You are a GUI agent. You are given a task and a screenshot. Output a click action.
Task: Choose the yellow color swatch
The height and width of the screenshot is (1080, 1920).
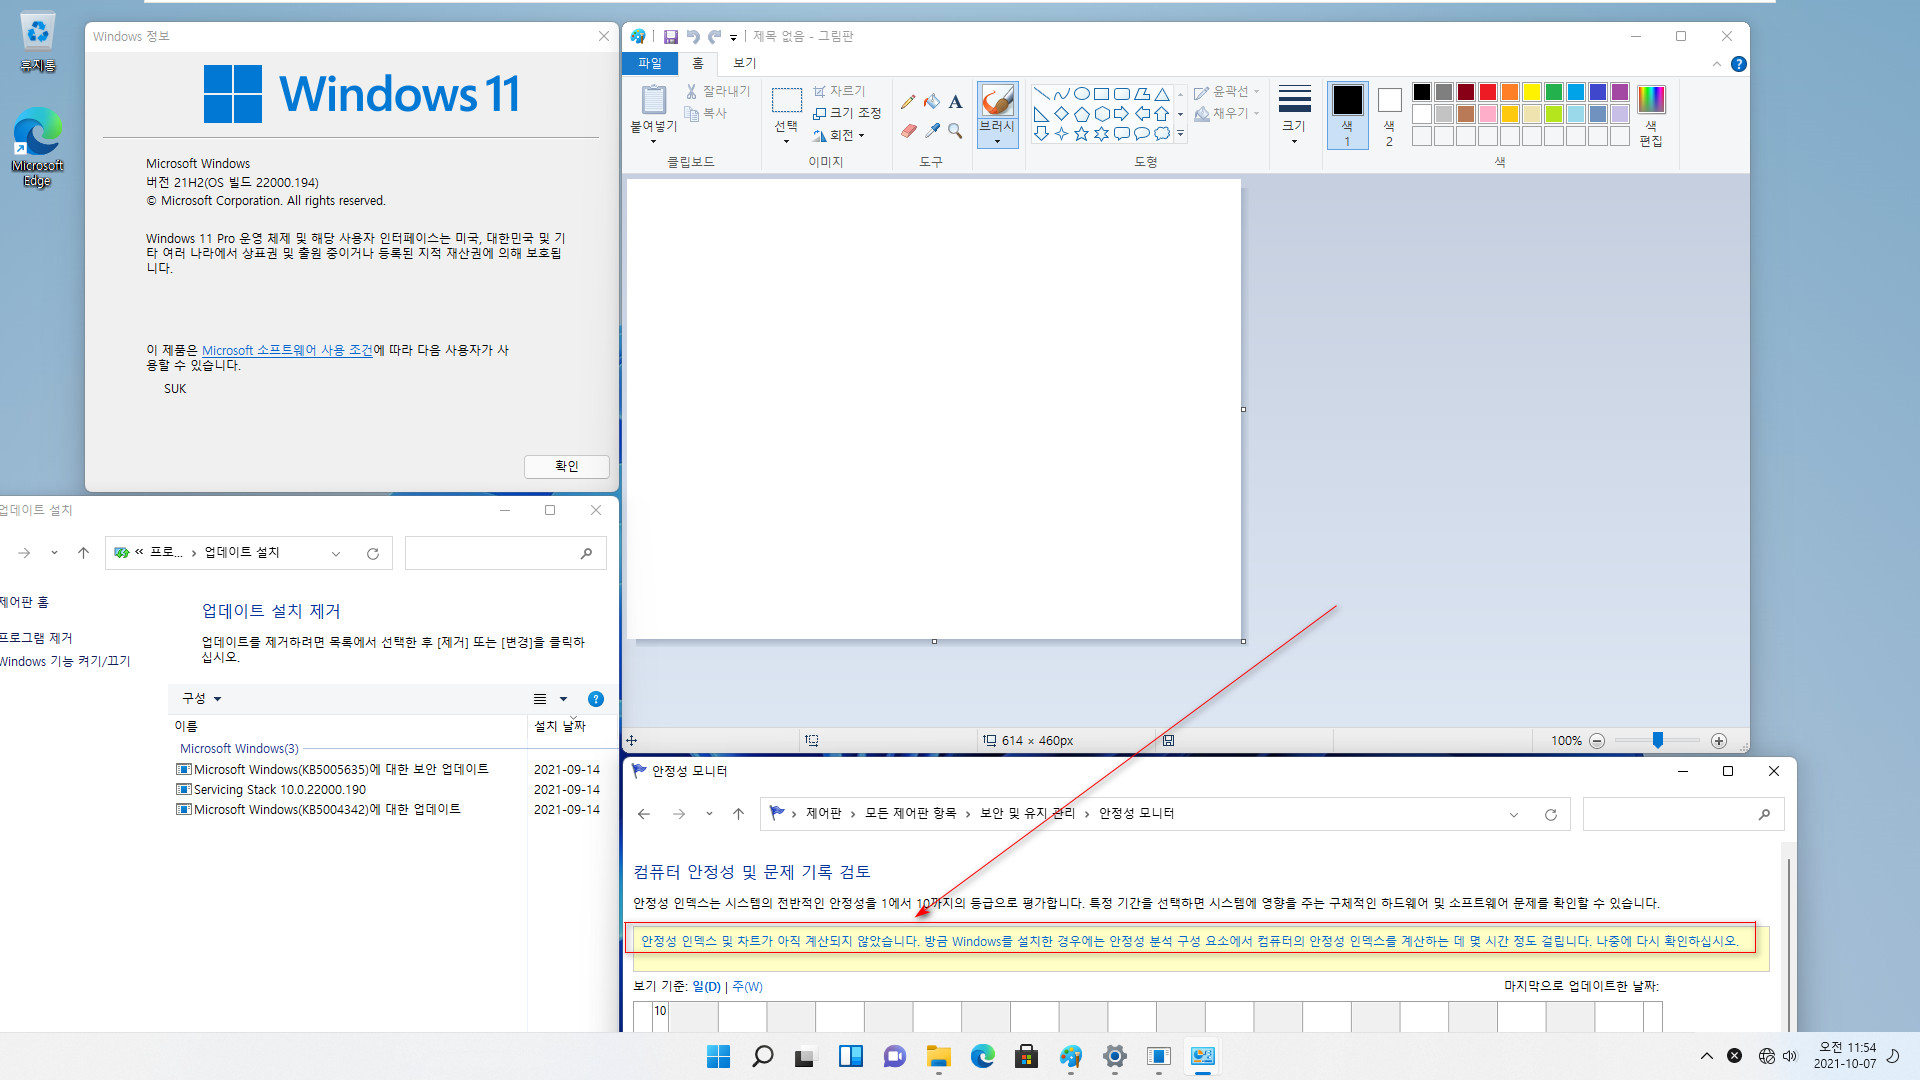click(x=1532, y=92)
